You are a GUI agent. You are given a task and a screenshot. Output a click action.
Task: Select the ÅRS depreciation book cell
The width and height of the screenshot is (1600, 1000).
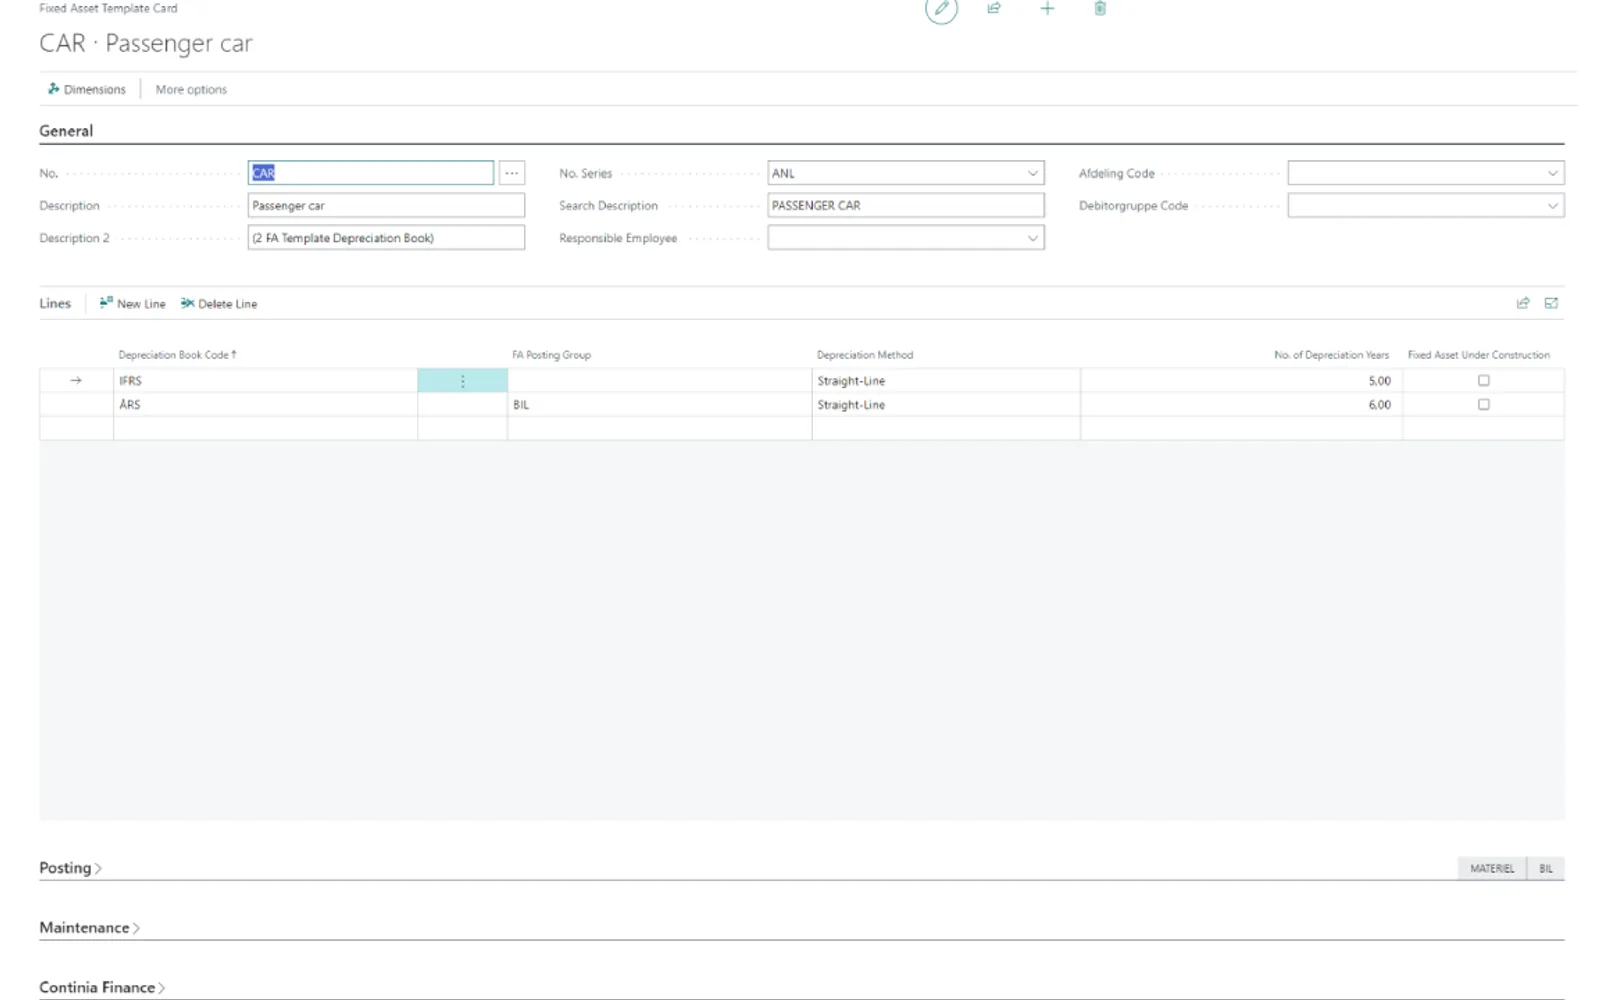(x=265, y=405)
